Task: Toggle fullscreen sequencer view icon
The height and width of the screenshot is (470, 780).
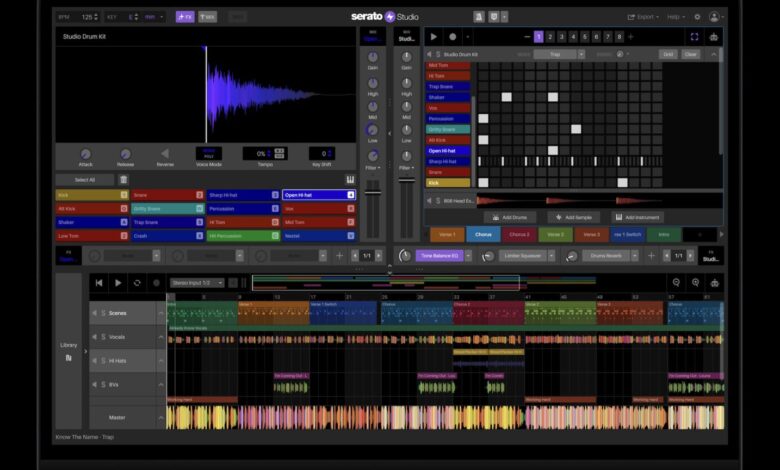Action: (x=694, y=37)
